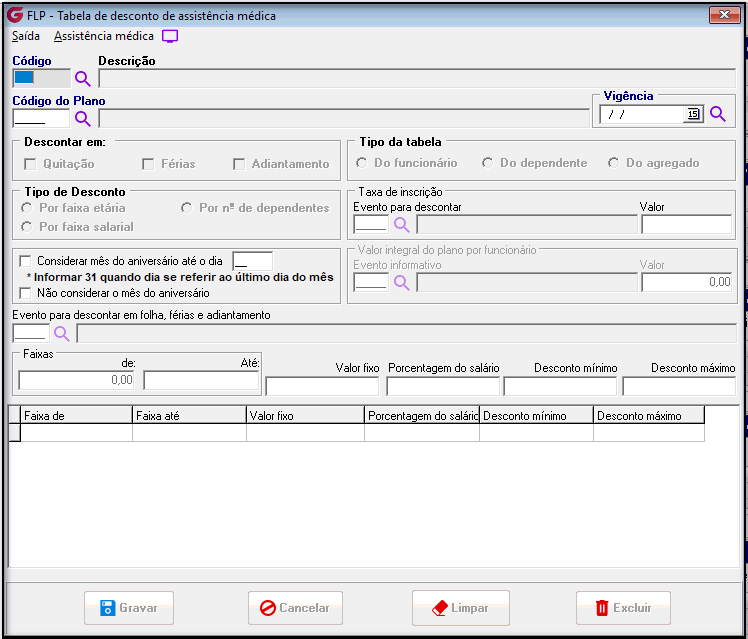748x639 pixels.
Task: Click the Valor fixo input field
Action: (x=322, y=386)
